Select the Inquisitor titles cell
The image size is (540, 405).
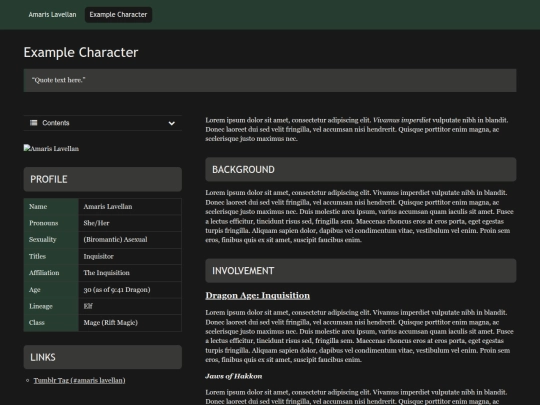[x=130, y=256]
